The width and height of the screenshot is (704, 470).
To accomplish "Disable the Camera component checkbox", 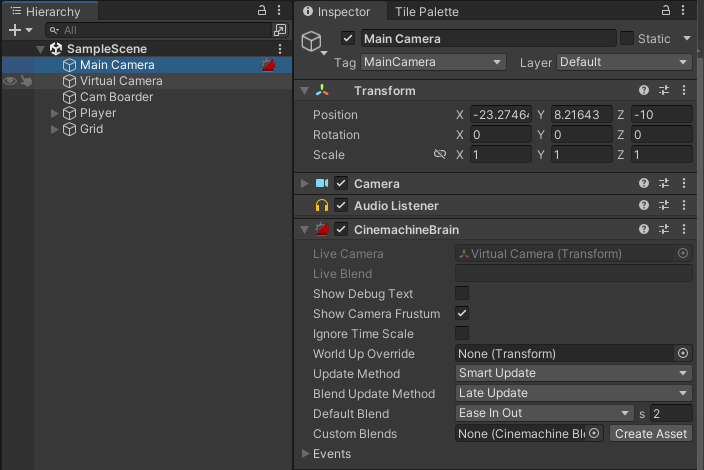I will [x=341, y=183].
